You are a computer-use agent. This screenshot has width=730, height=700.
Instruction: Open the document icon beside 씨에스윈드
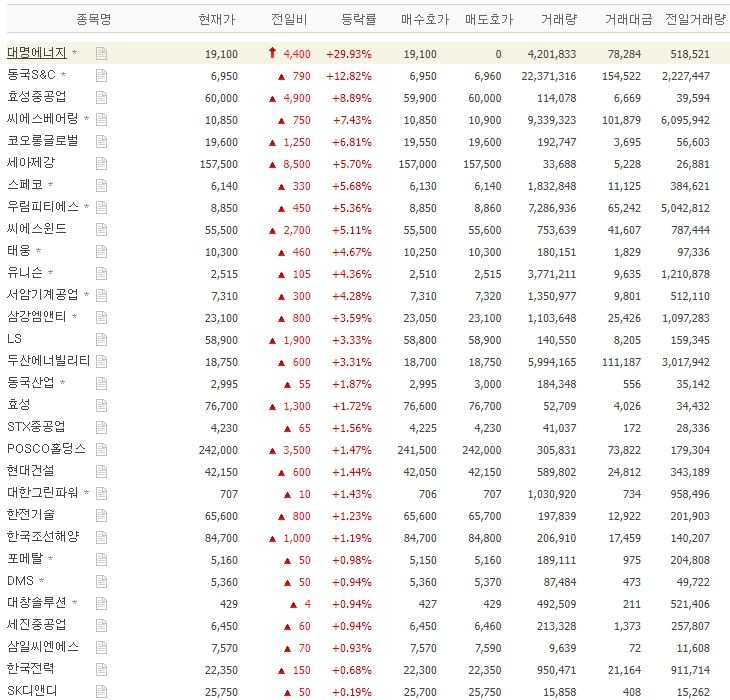click(101, 229)
